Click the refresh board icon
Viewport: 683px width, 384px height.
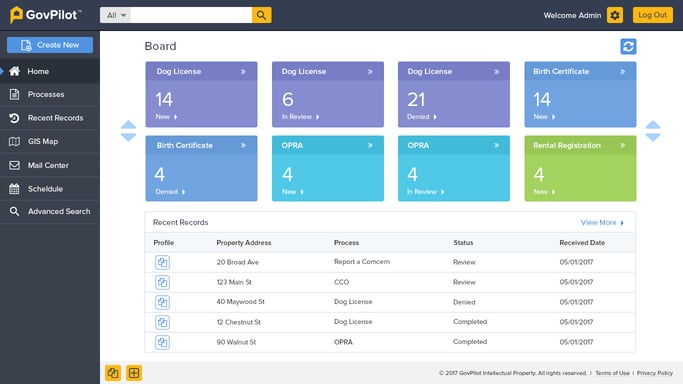pyautogui.click(x=628, y=47)
